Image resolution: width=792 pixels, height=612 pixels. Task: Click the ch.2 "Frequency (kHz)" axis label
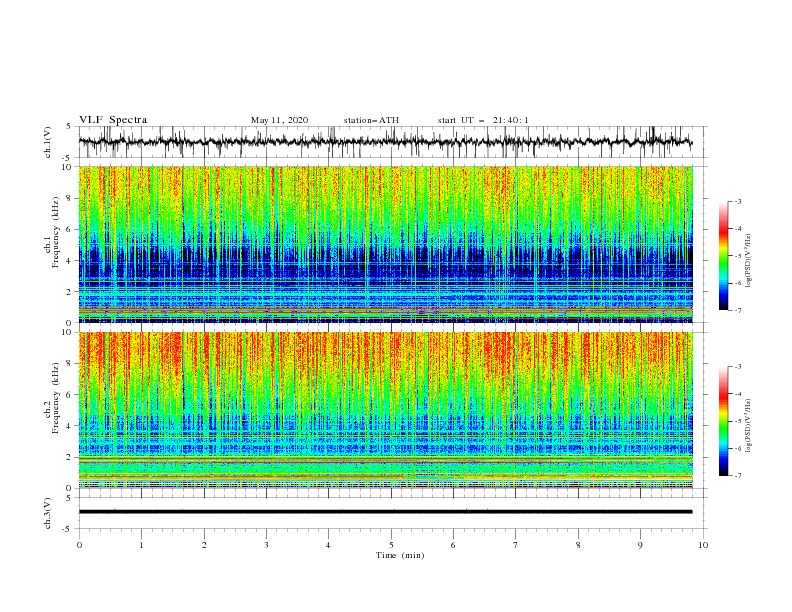(56, 399)
